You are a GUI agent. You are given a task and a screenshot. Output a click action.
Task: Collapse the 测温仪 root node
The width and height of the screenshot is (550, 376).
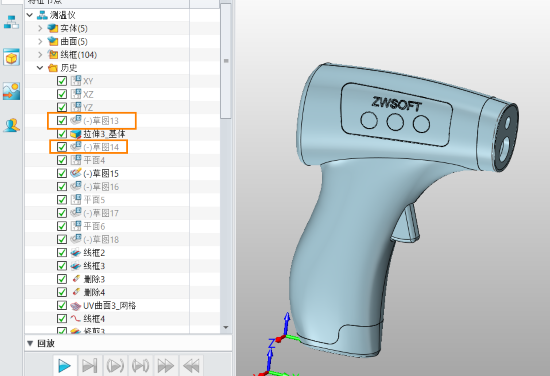pyautogui.click(x=30, y=15)
